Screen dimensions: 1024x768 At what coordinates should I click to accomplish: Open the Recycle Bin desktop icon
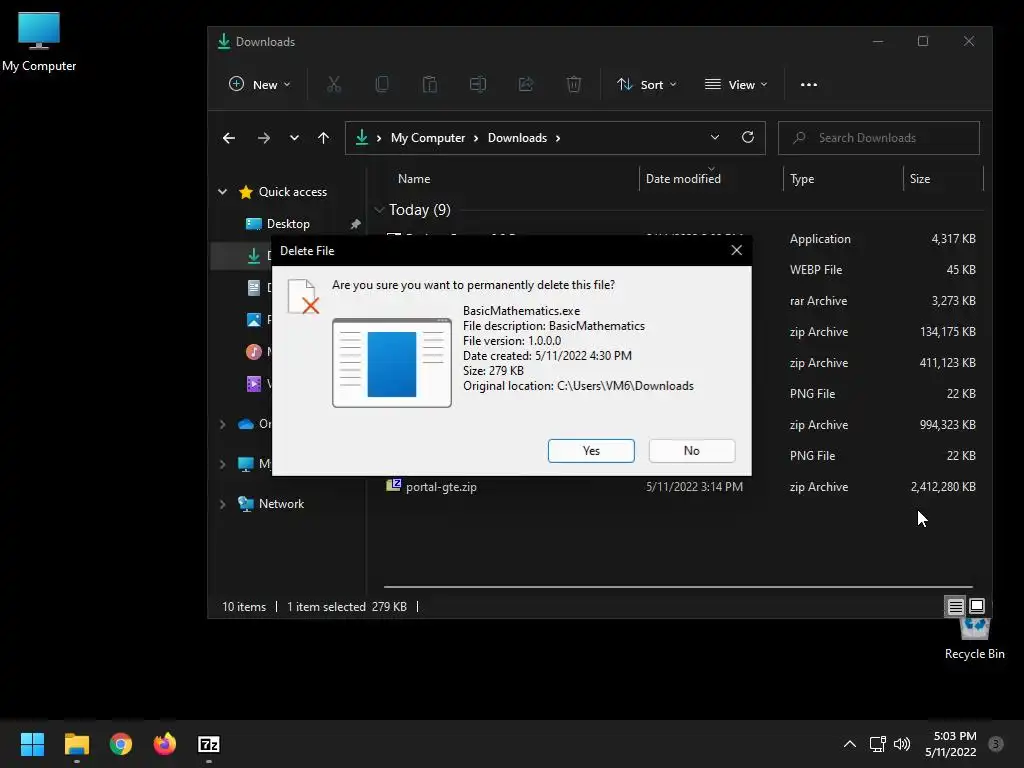[974, 639]
